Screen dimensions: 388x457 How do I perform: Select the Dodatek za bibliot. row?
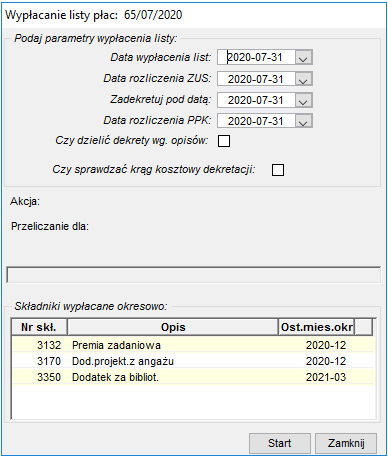tap(193, 377)
